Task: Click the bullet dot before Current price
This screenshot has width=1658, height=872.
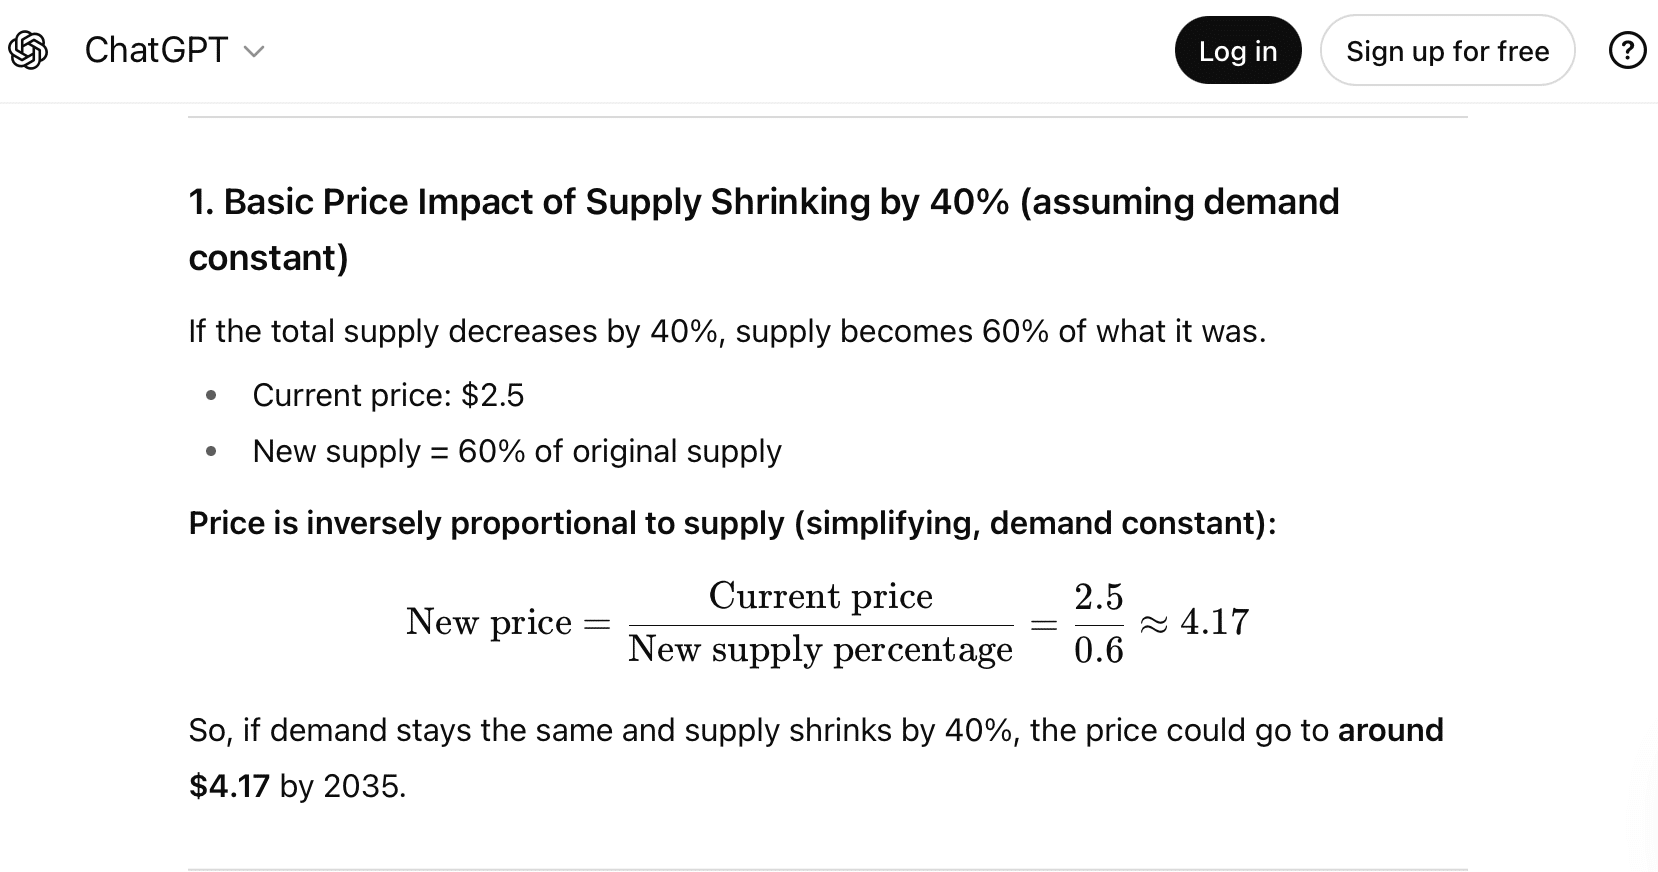Action: pos(211,396)
